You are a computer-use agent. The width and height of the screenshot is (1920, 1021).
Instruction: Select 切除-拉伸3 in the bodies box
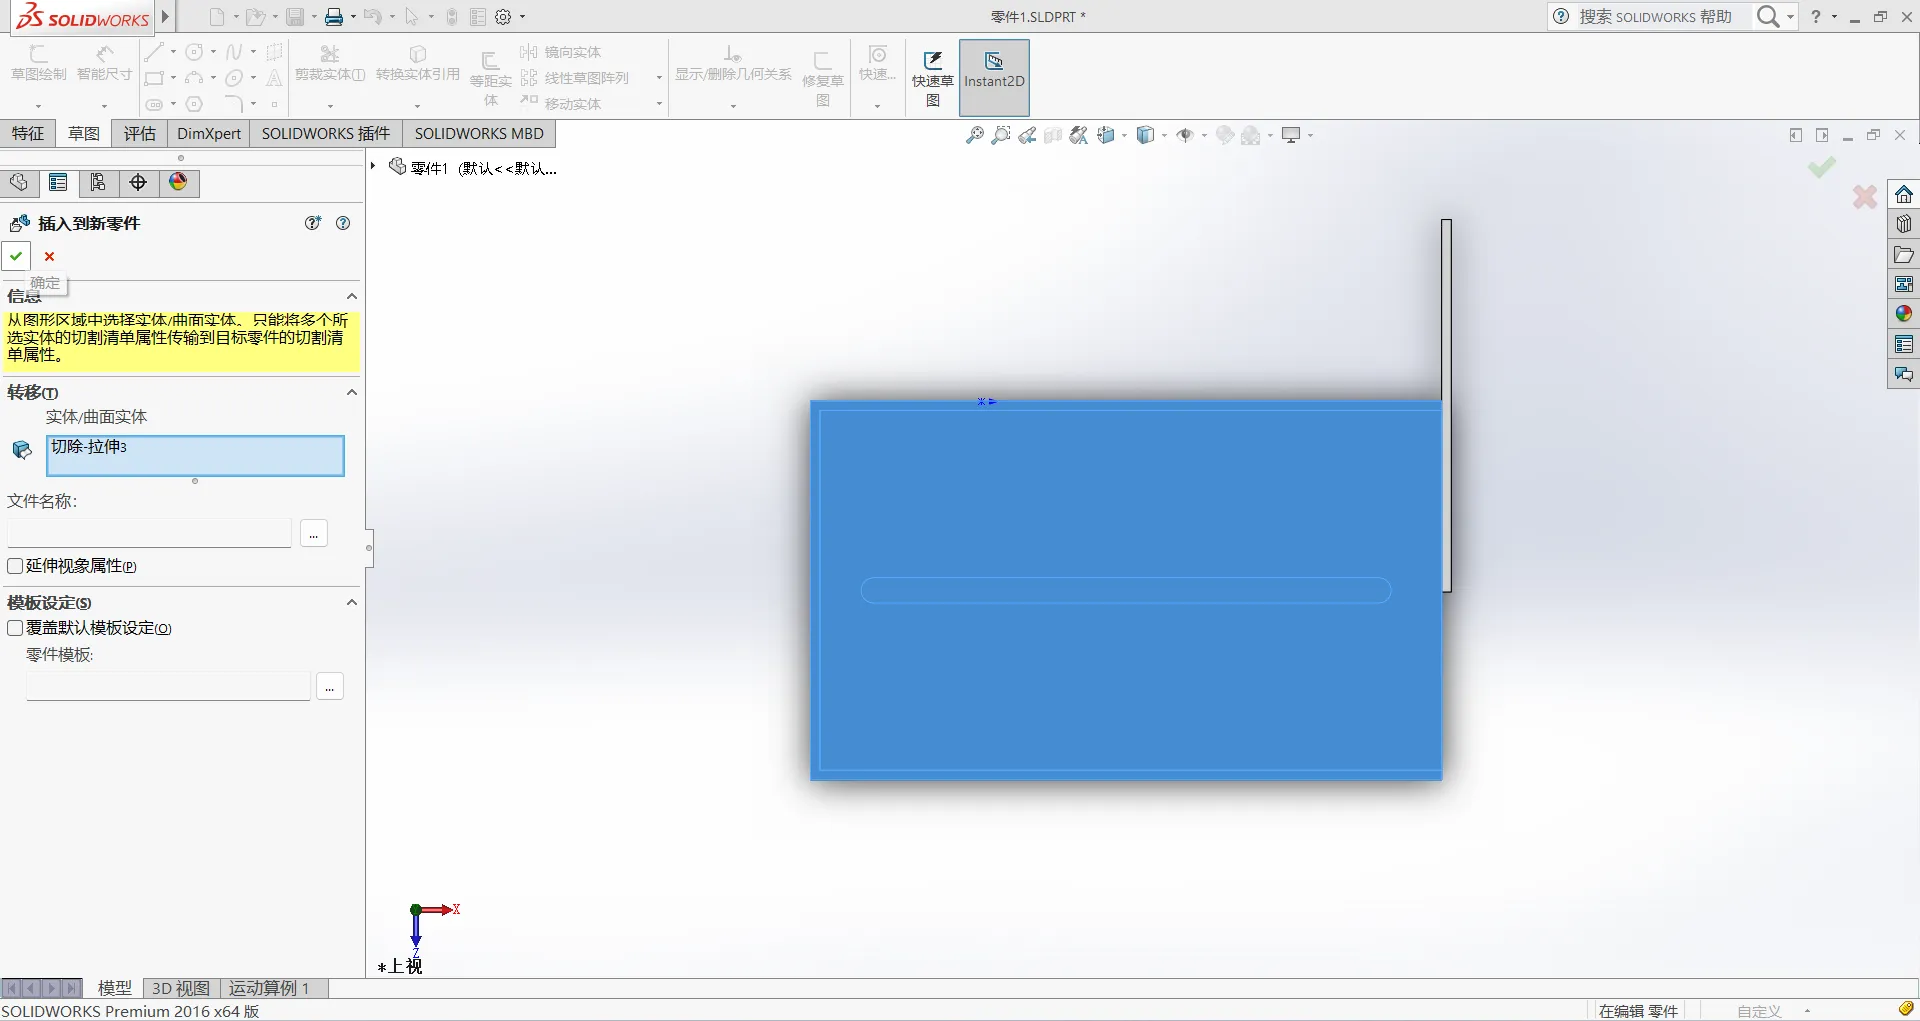tap(89, 447)
